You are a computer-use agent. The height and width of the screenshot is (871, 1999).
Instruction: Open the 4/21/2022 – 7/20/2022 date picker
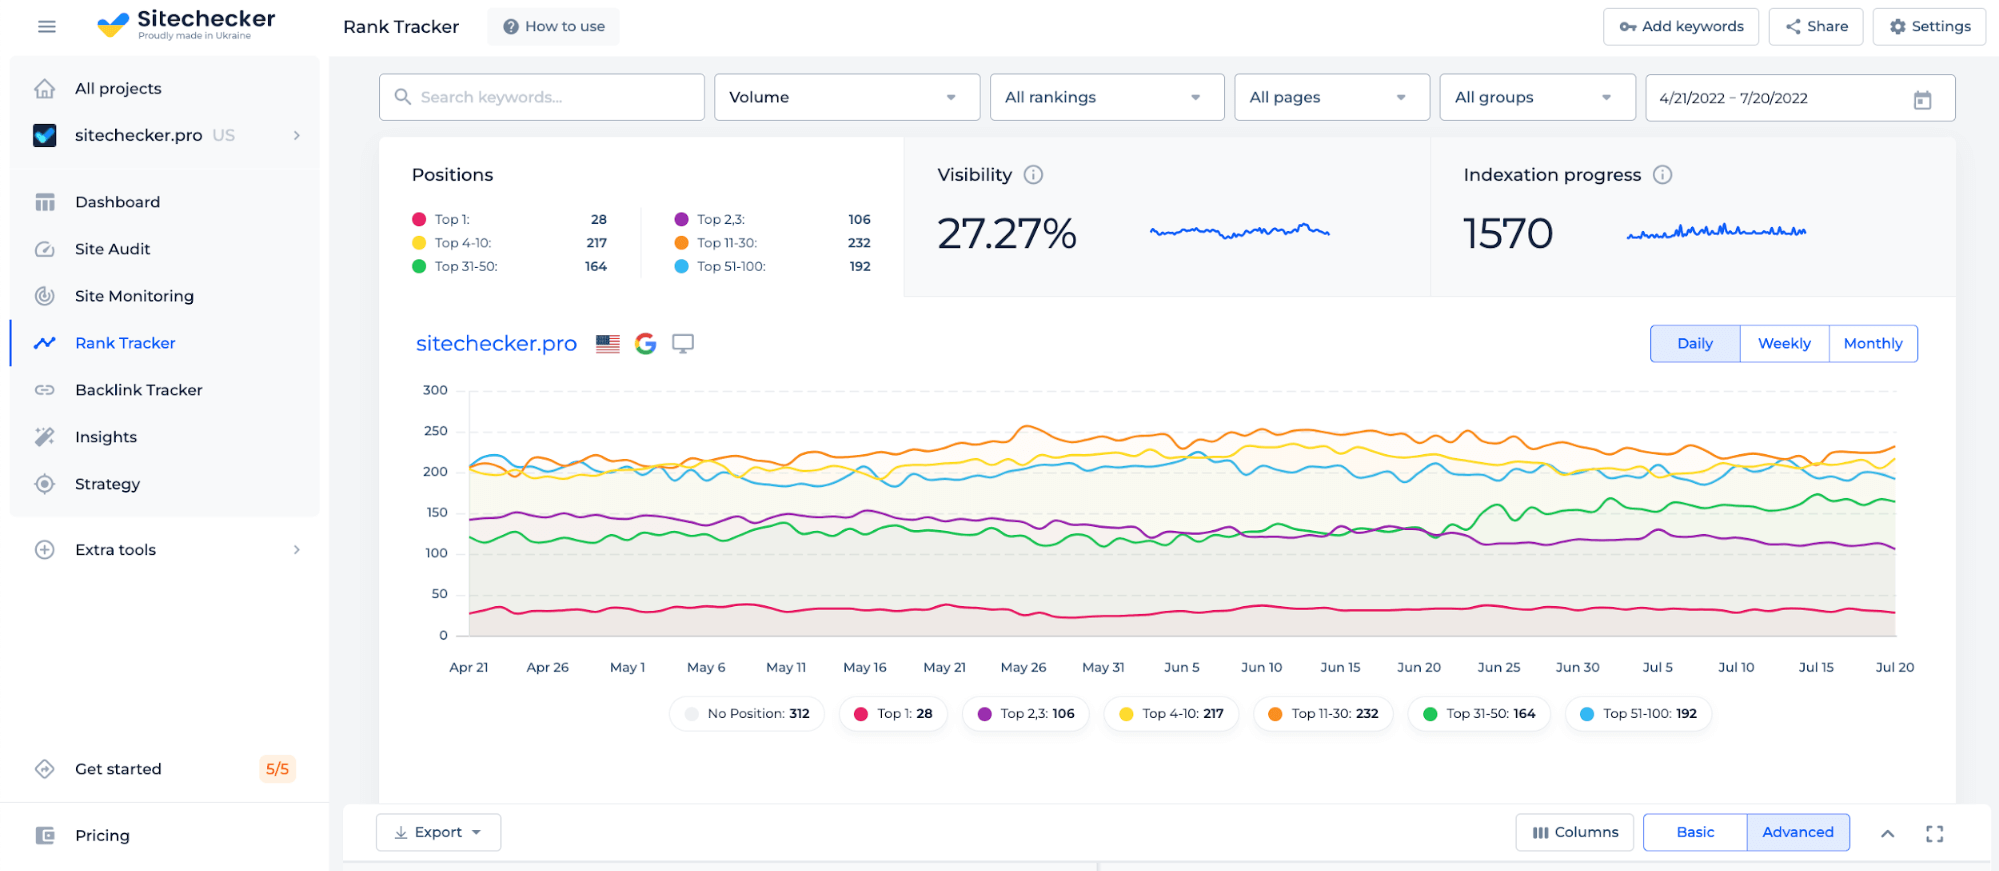(1800, 98)
